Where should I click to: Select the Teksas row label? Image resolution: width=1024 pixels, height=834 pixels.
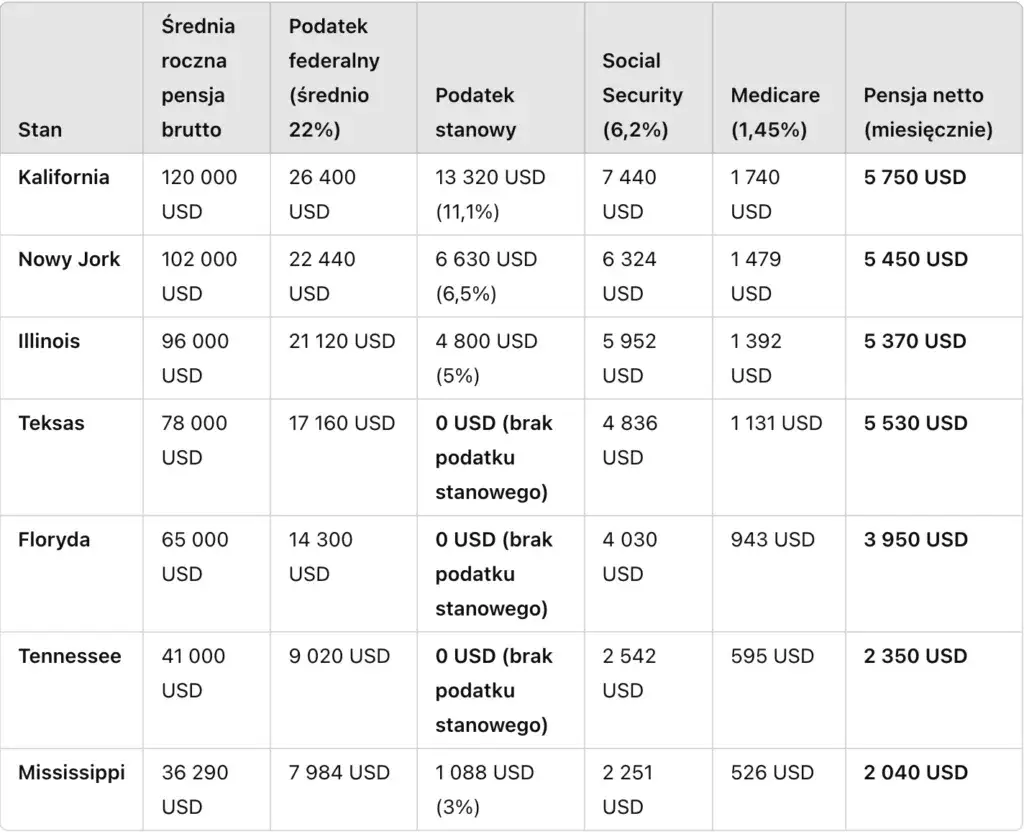51,423
